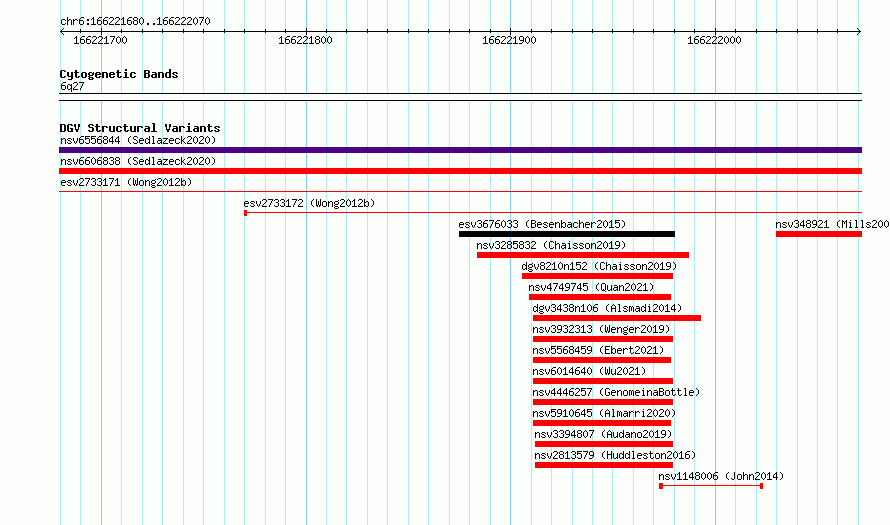Open nsv4446257 (GenomeinaBottle) label
Screen dimensions: 890x525
coord(616,392)
